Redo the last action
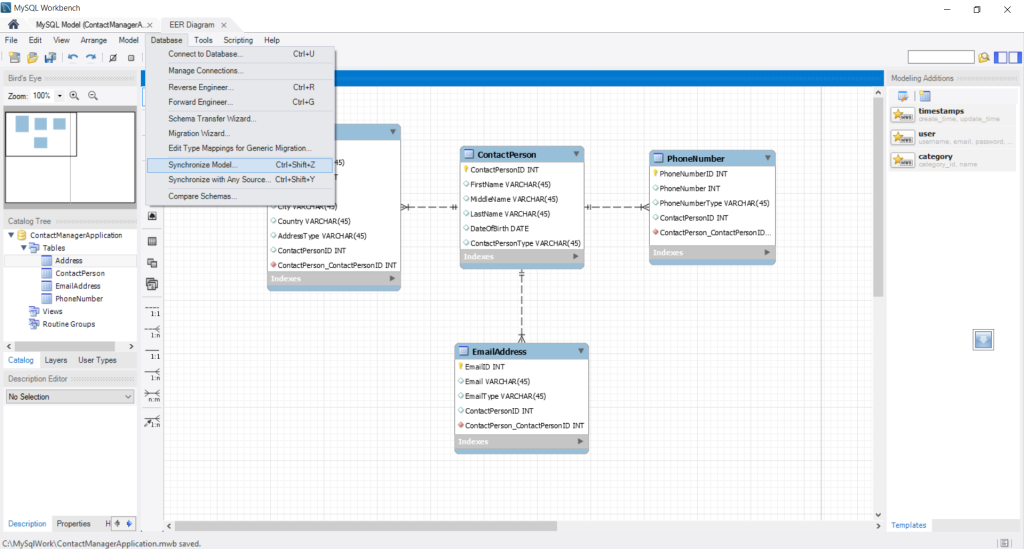The width and height of the screenshot is (1024, 549). coord(91,57)
